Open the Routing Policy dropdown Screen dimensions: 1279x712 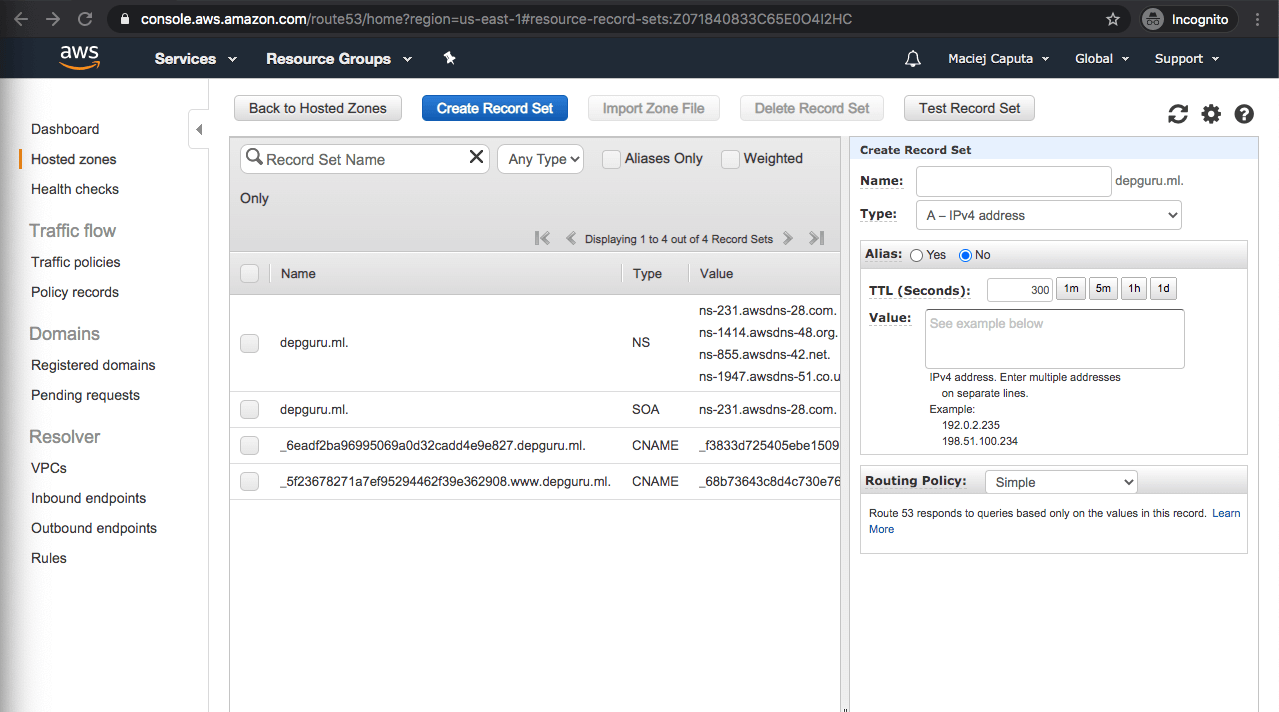click(x=1061, y=482)
